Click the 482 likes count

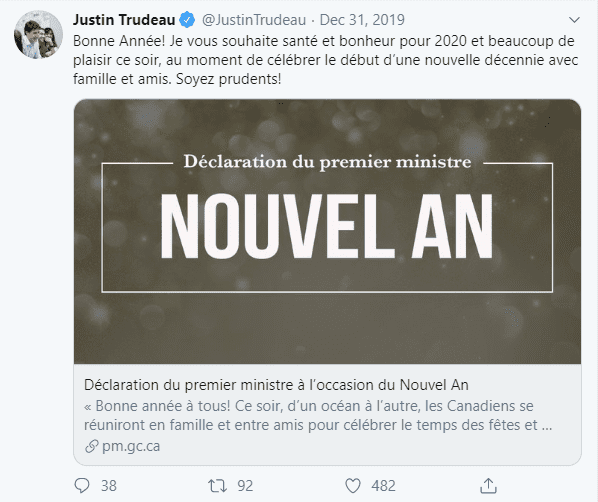point(383,486)
